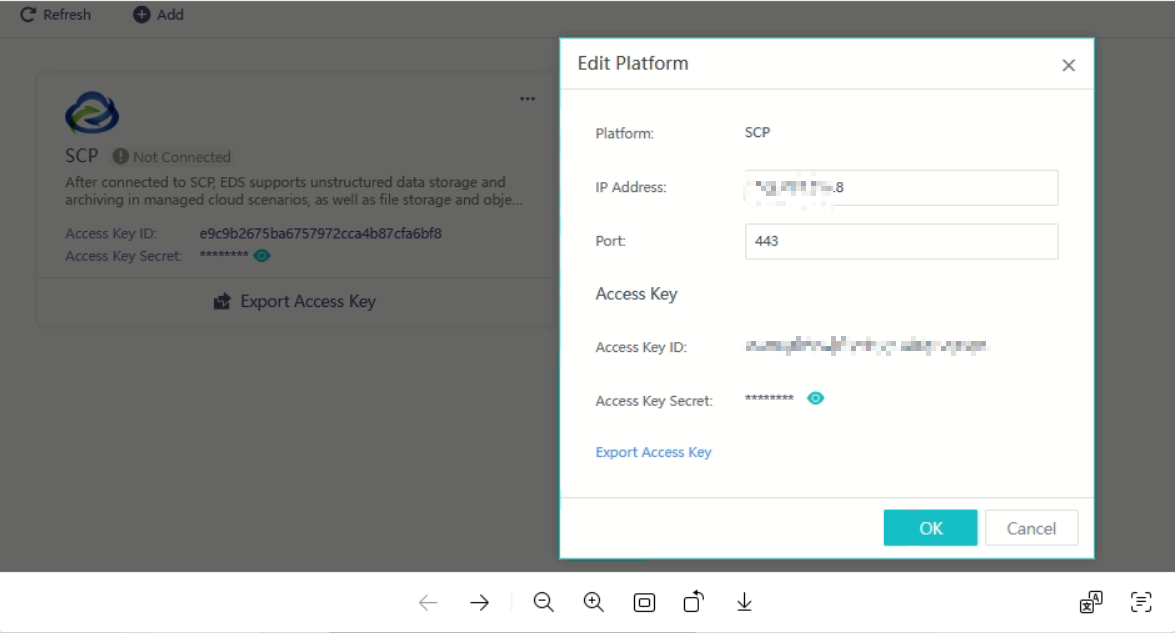Download the image

click(744, 602)
